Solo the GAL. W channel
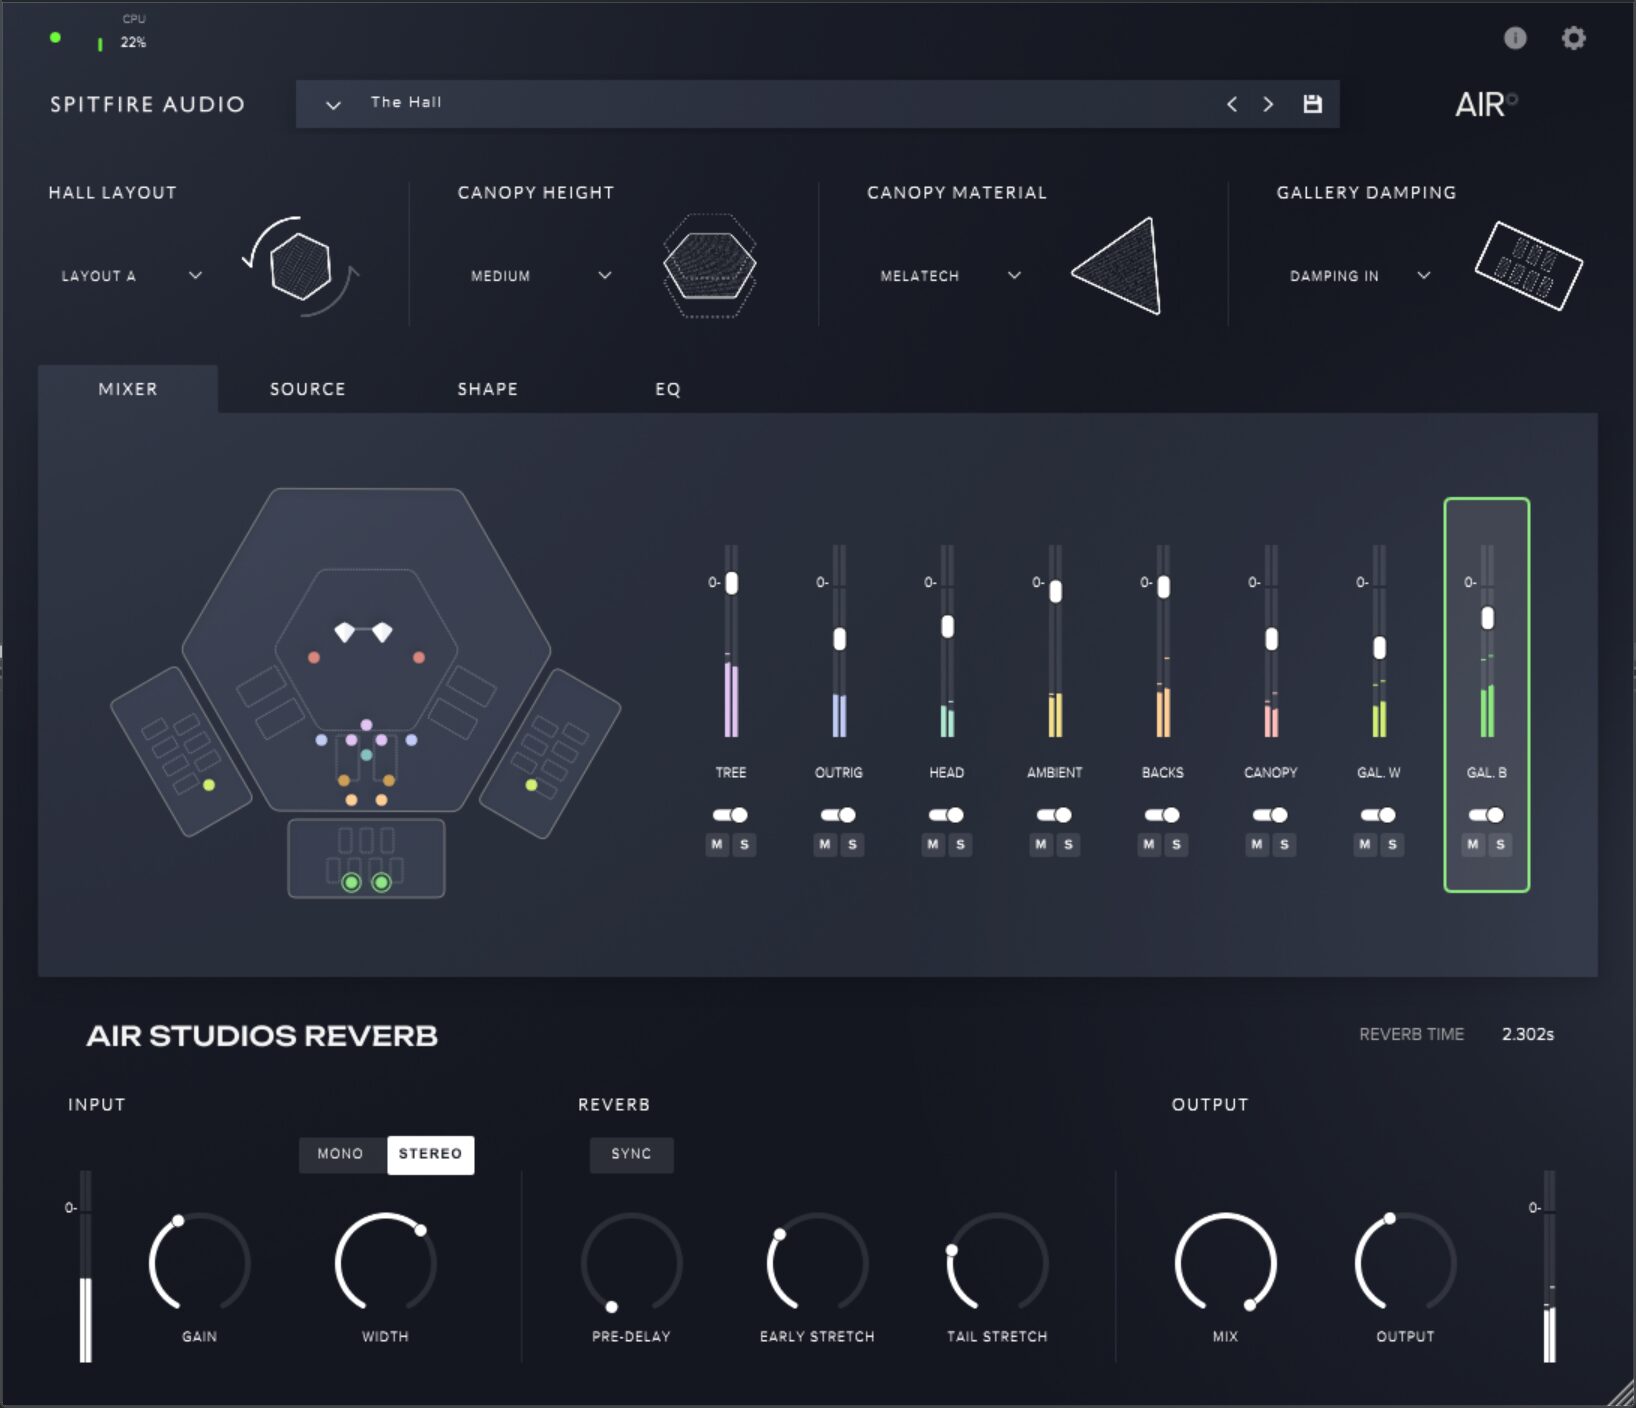The width and height of the screenshot is (1636, 1408). pos(1392,845)
